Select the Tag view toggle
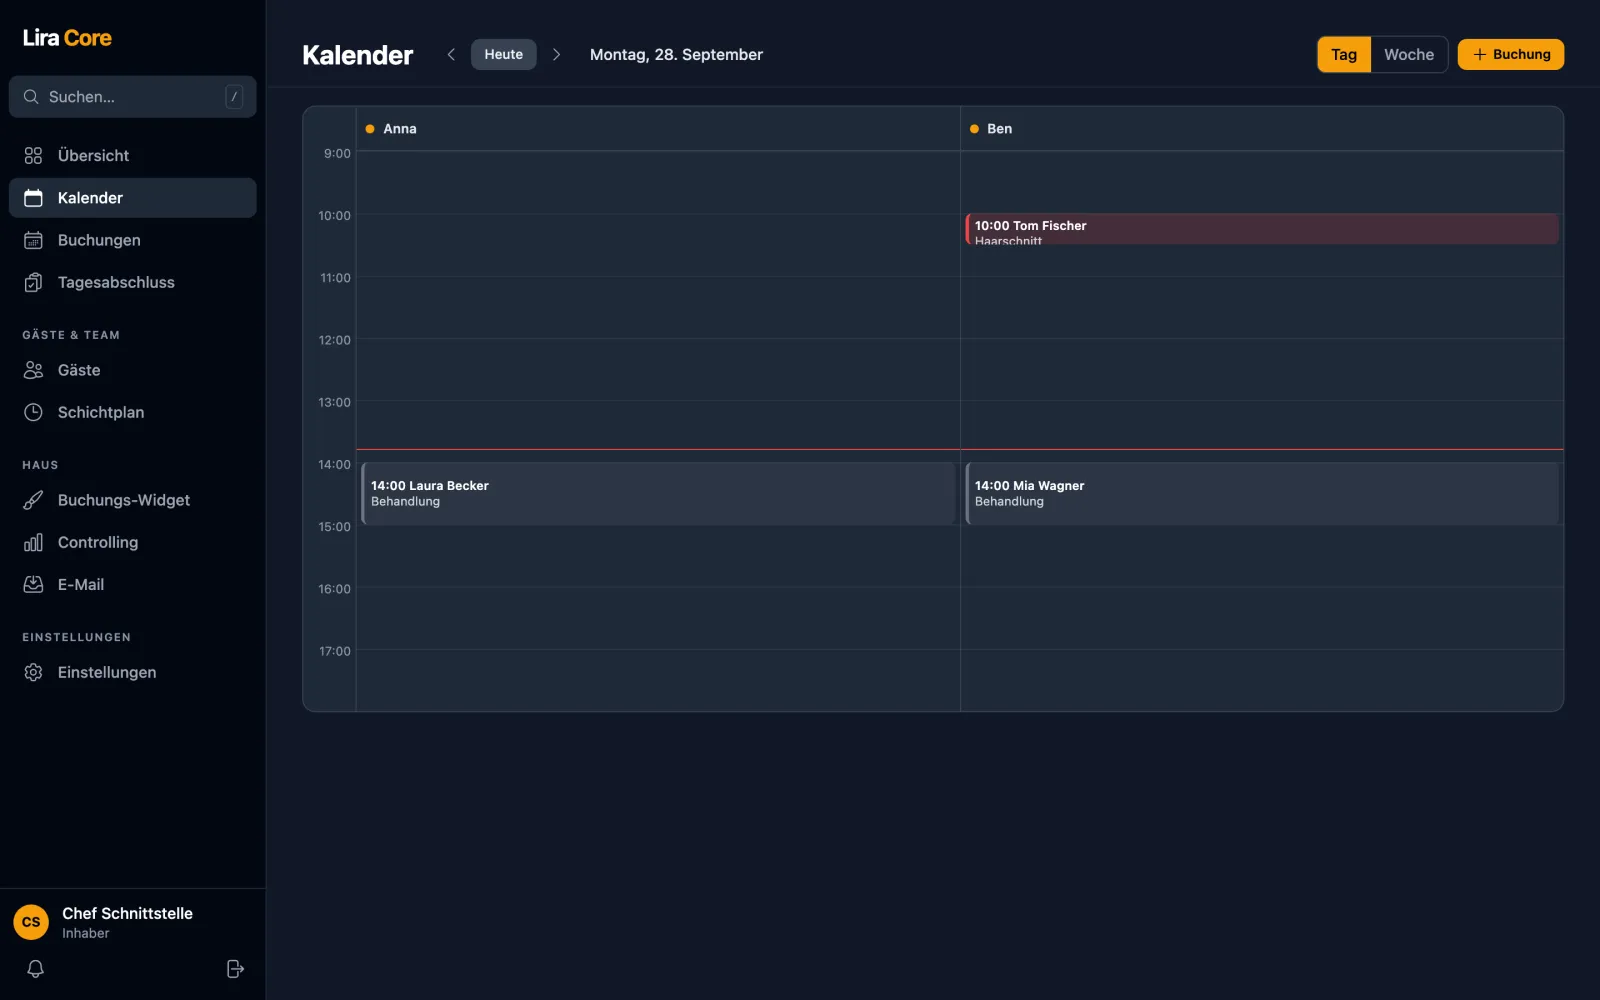The height and width of the screenshot is (1000, 1600). [1344, 55]
